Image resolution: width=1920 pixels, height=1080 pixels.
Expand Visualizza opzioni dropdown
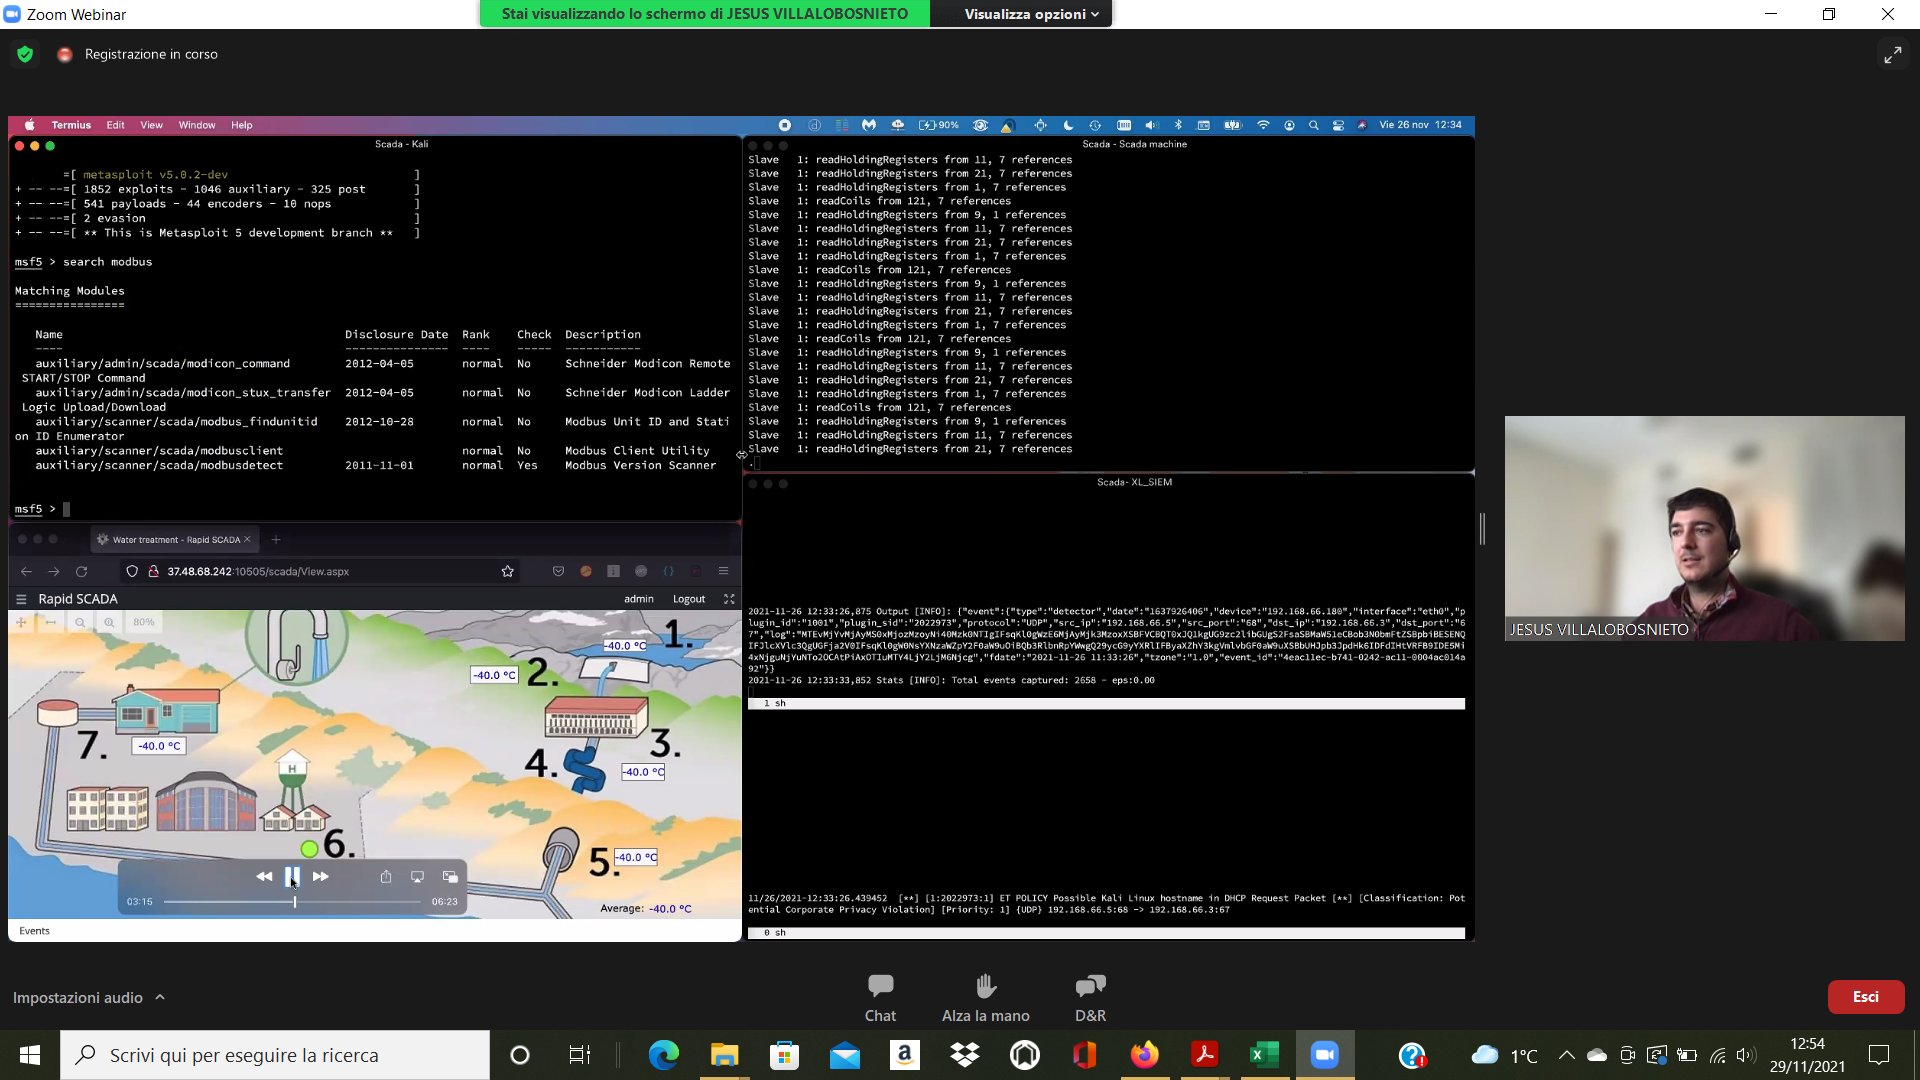[x=1031, y=14]
